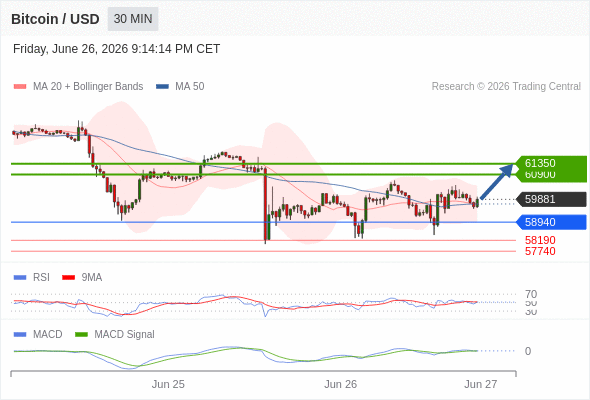Click the 30 MIN timeframe badge
This screenshot has width=590, height=400.
[133, 19]
